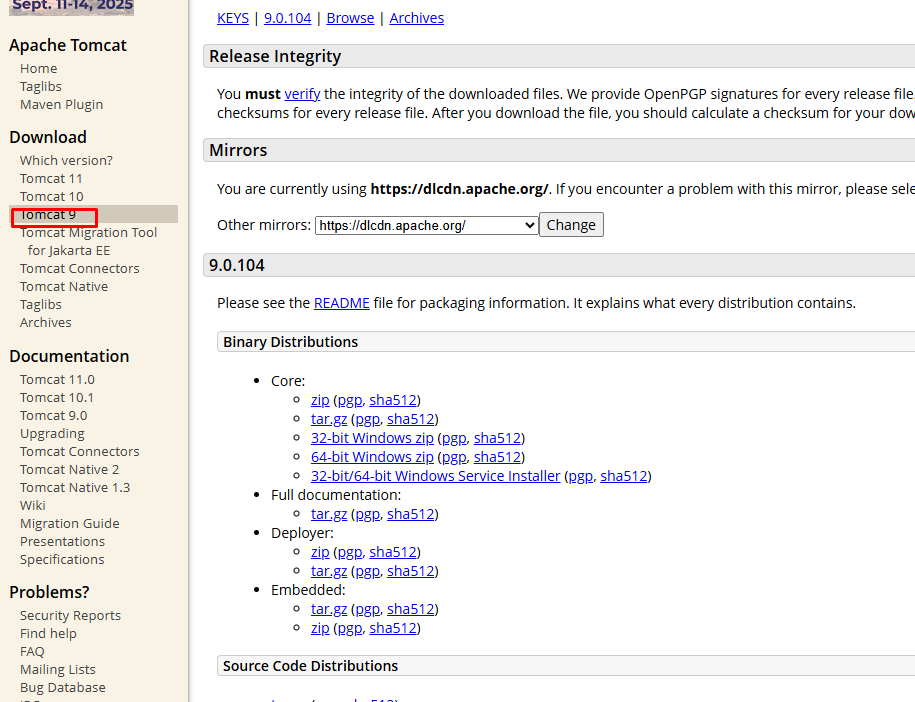Open Bug Database sidebar link
The width and height of the screenshot is (915, 702).
click(62, 689)
